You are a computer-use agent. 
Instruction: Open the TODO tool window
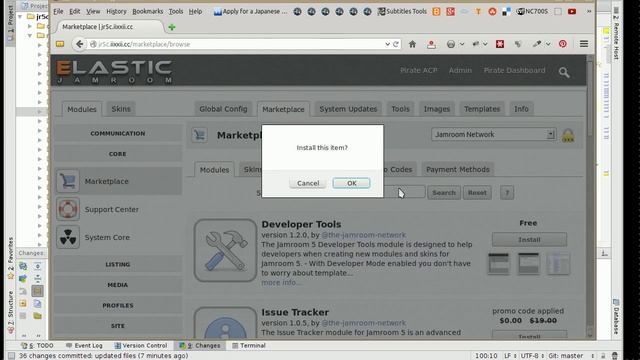37,345
